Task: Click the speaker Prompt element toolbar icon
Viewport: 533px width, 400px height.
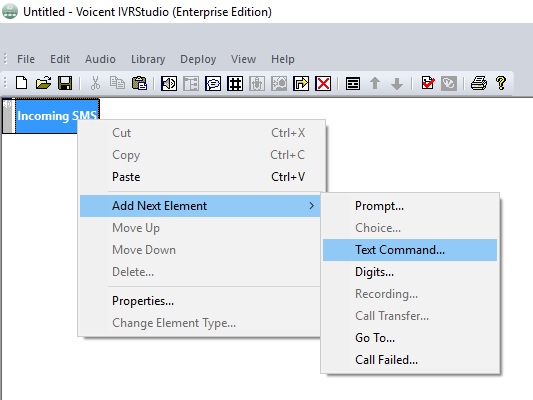Action: point(169,83)
